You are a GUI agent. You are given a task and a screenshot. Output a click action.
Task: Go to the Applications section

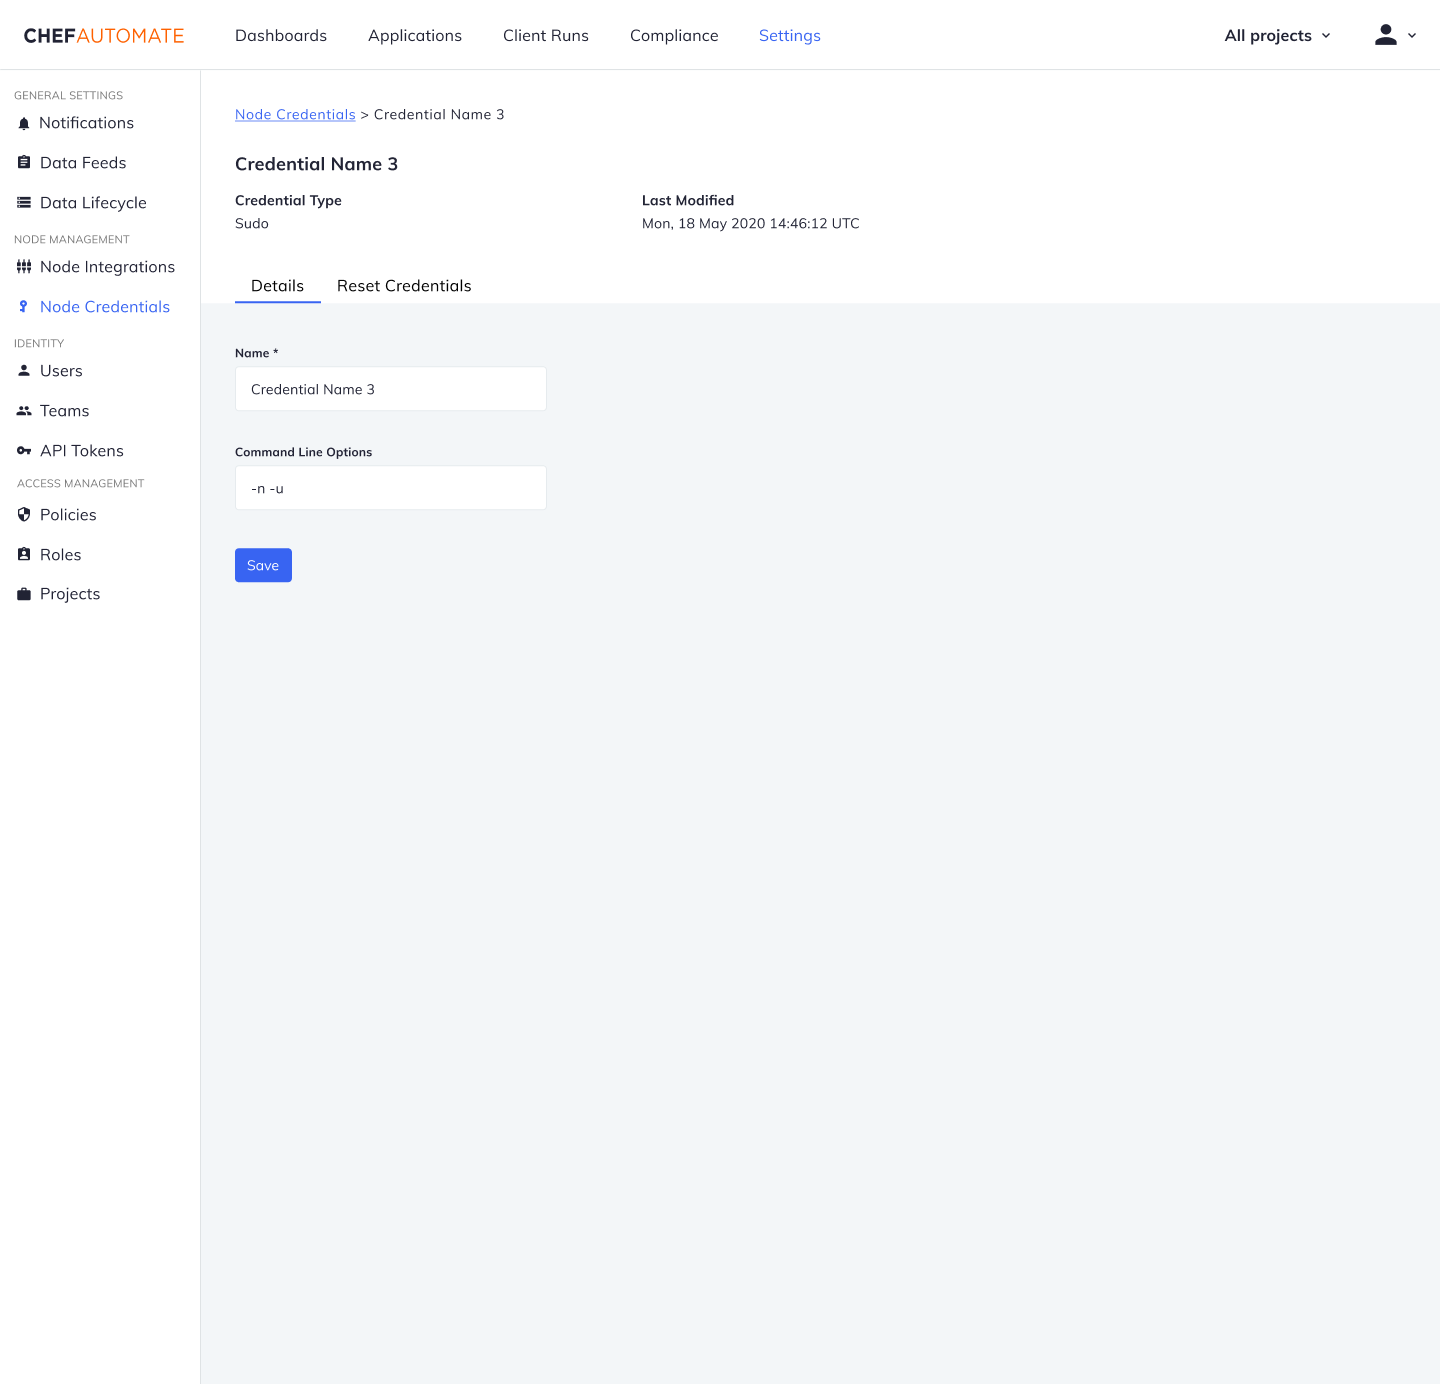[415, 36]
